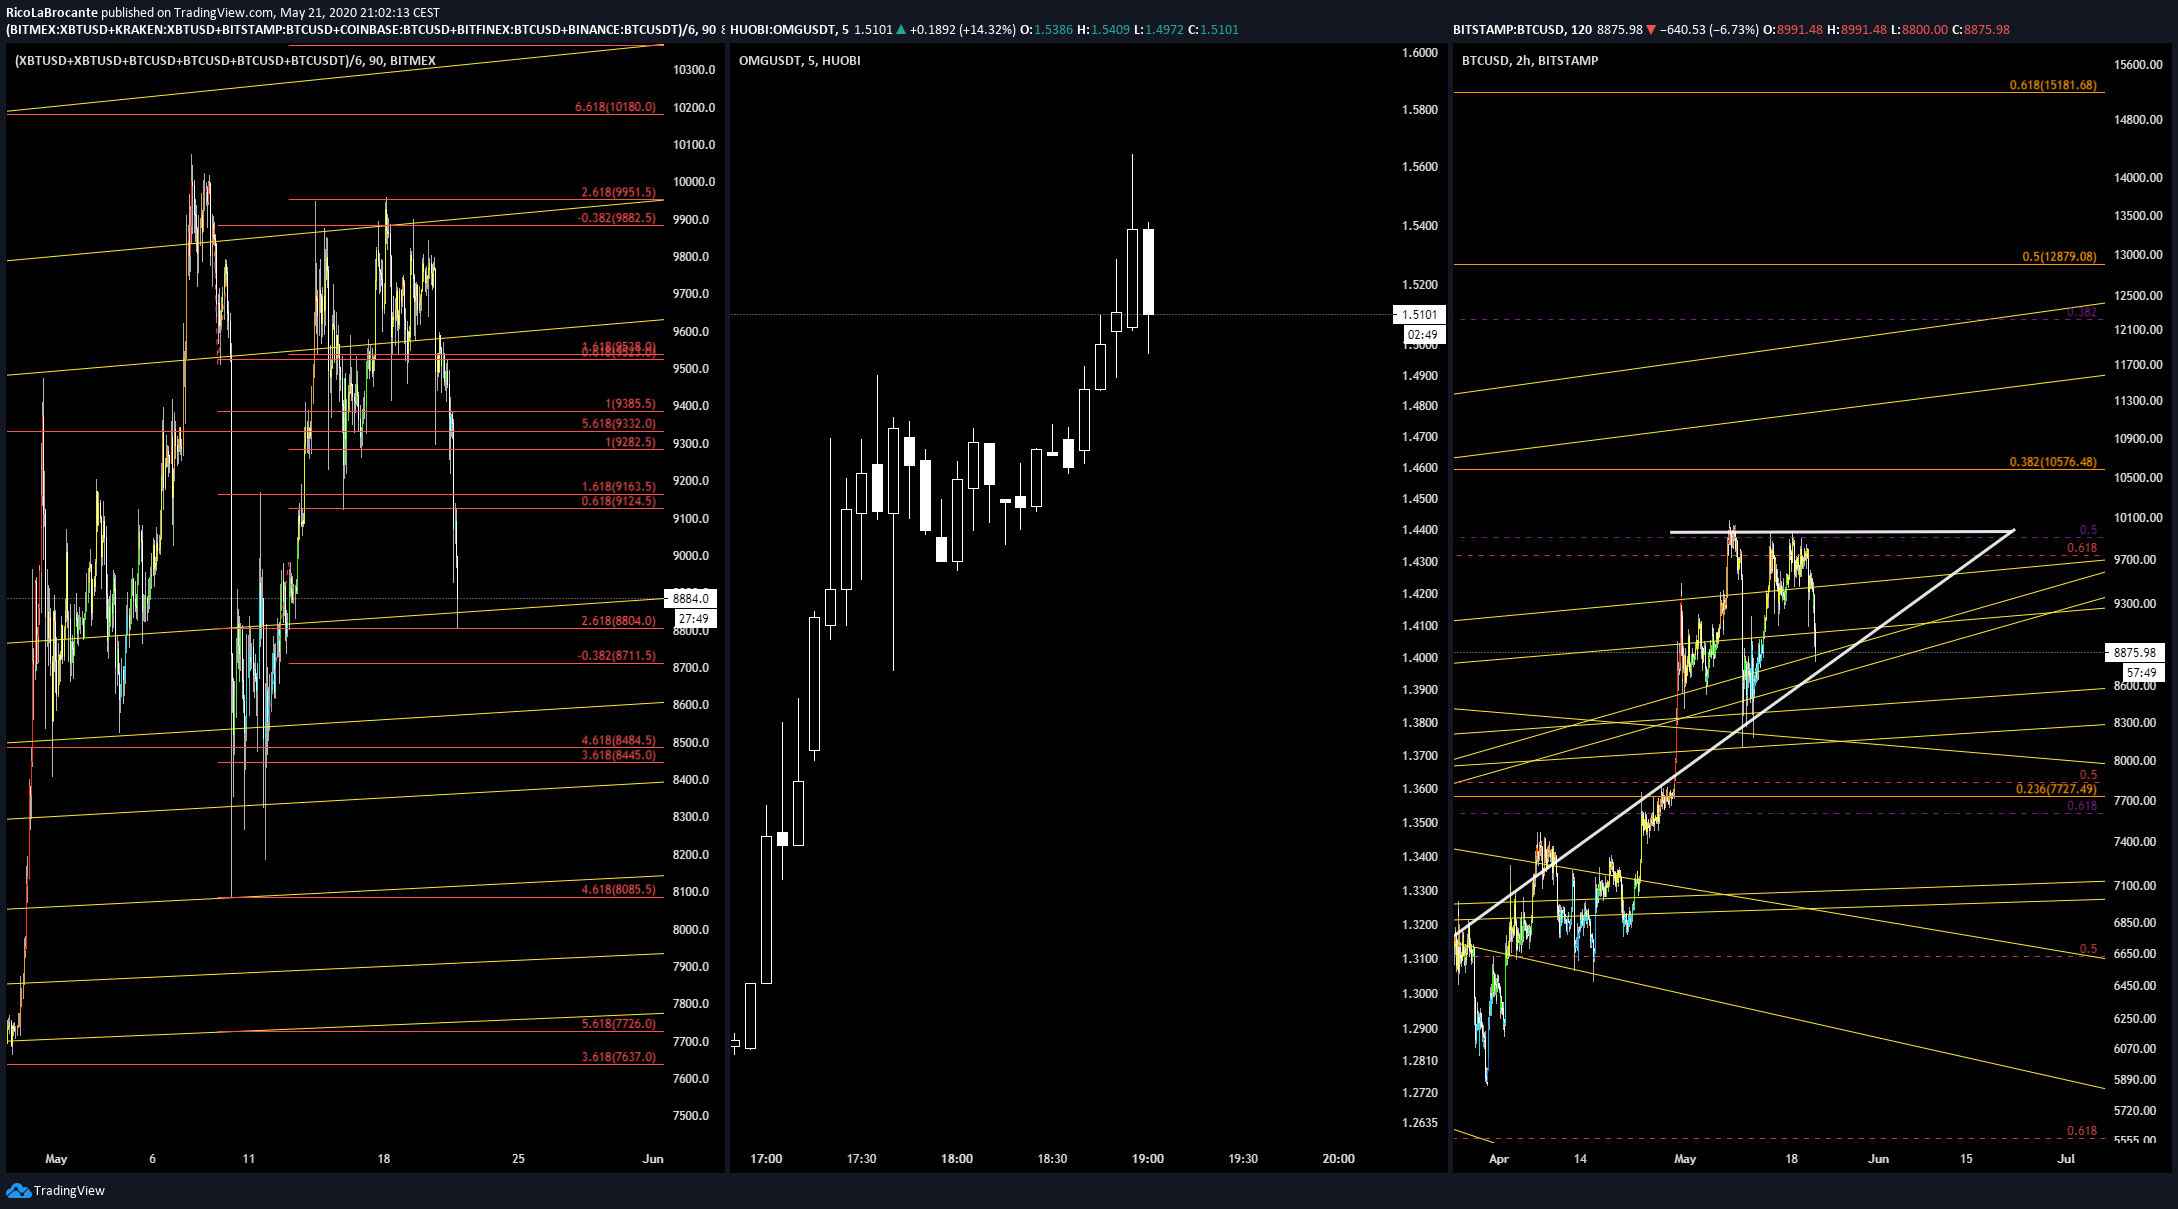Click 19:00 on the OMGUSDT time axis
This screenshot has height=1209, width=2178.
coord(1148,1159)
